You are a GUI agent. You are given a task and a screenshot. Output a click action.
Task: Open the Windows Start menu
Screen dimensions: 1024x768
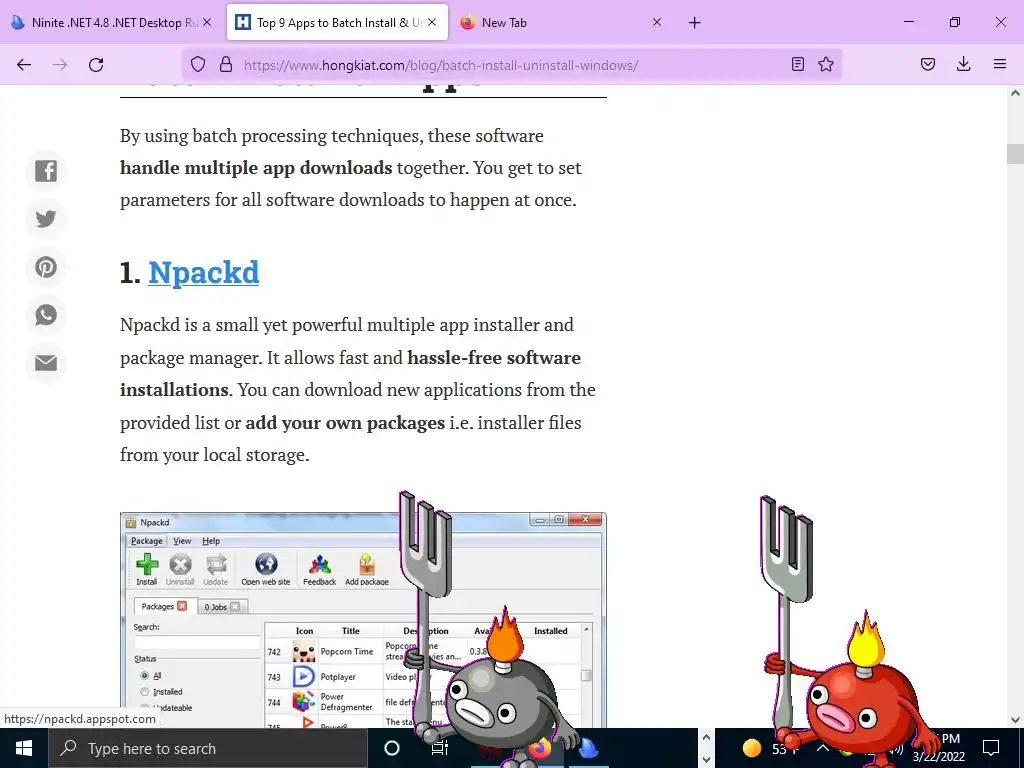click(x=24, y=748)
